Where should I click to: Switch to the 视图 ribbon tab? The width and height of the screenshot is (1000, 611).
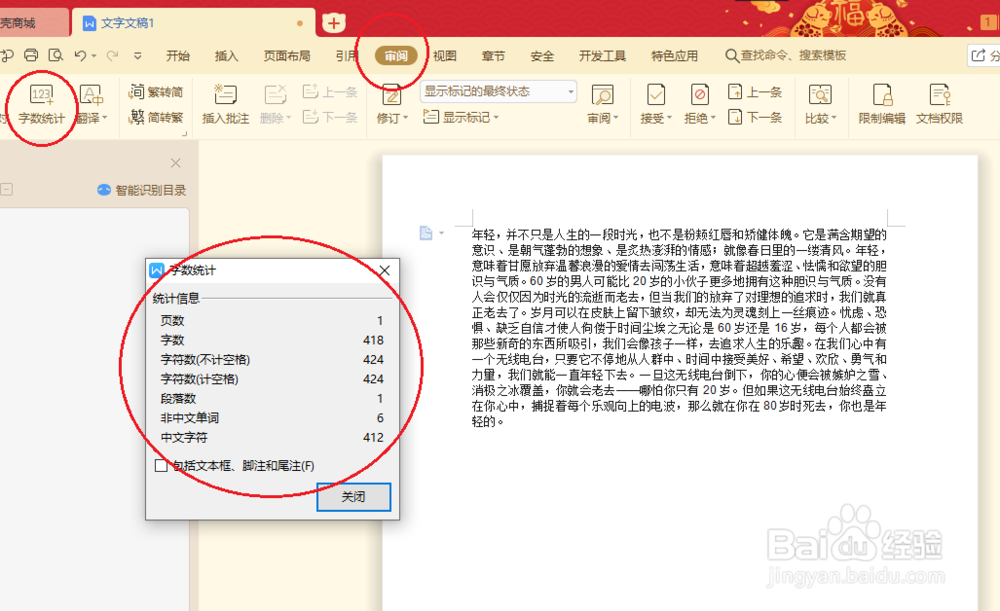[x=446, y=56]
